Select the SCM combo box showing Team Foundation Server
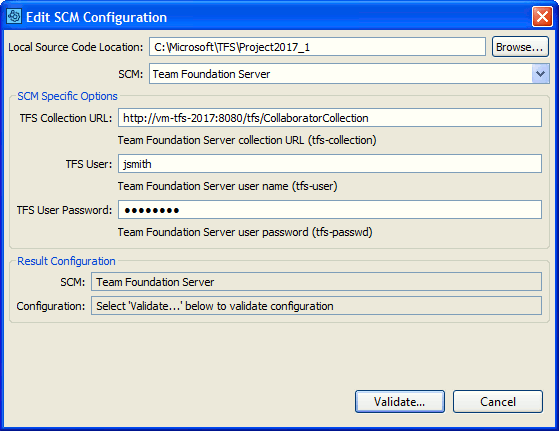Viewport: 559px width, 431px height. (349, 74)
